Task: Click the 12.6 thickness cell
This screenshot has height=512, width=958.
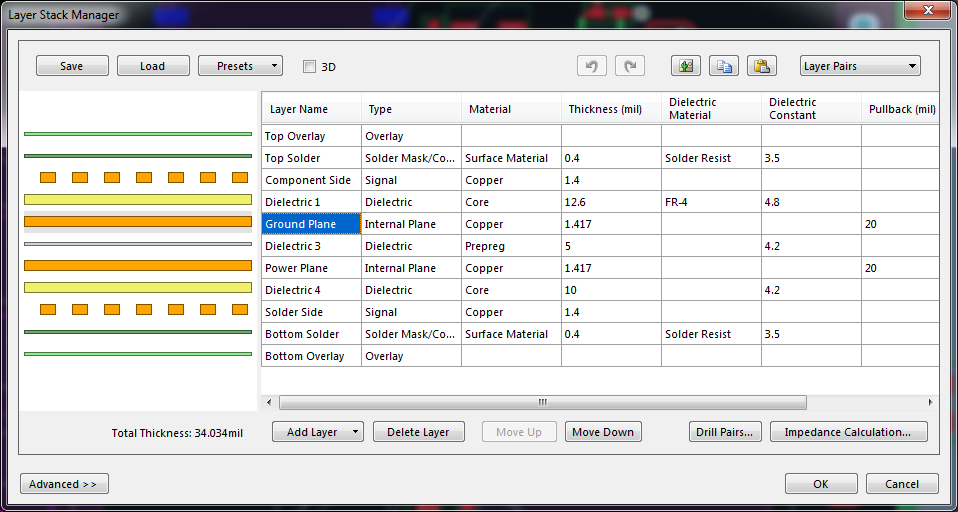Action: [611, 202]
